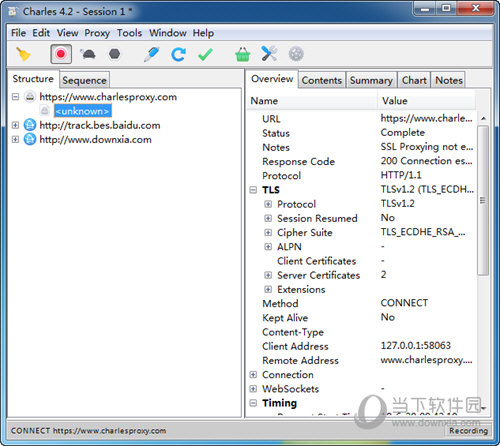Click the compose pen icon
This screenshot has height=446, width=500.
151,54
